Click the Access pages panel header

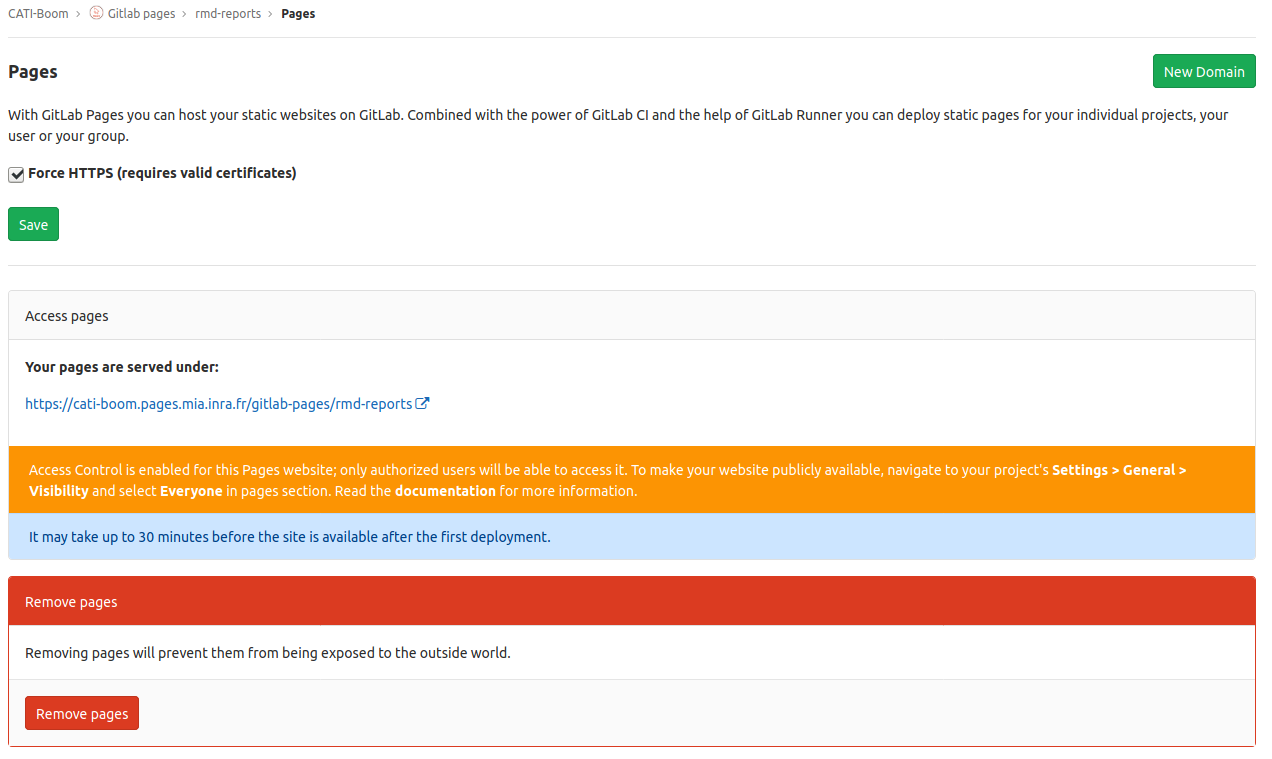tap(631, 315)
